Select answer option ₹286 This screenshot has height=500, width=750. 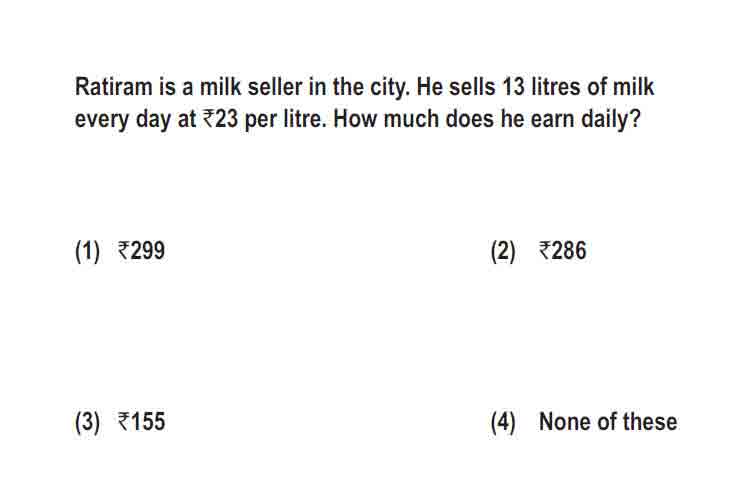coord(562,251)
